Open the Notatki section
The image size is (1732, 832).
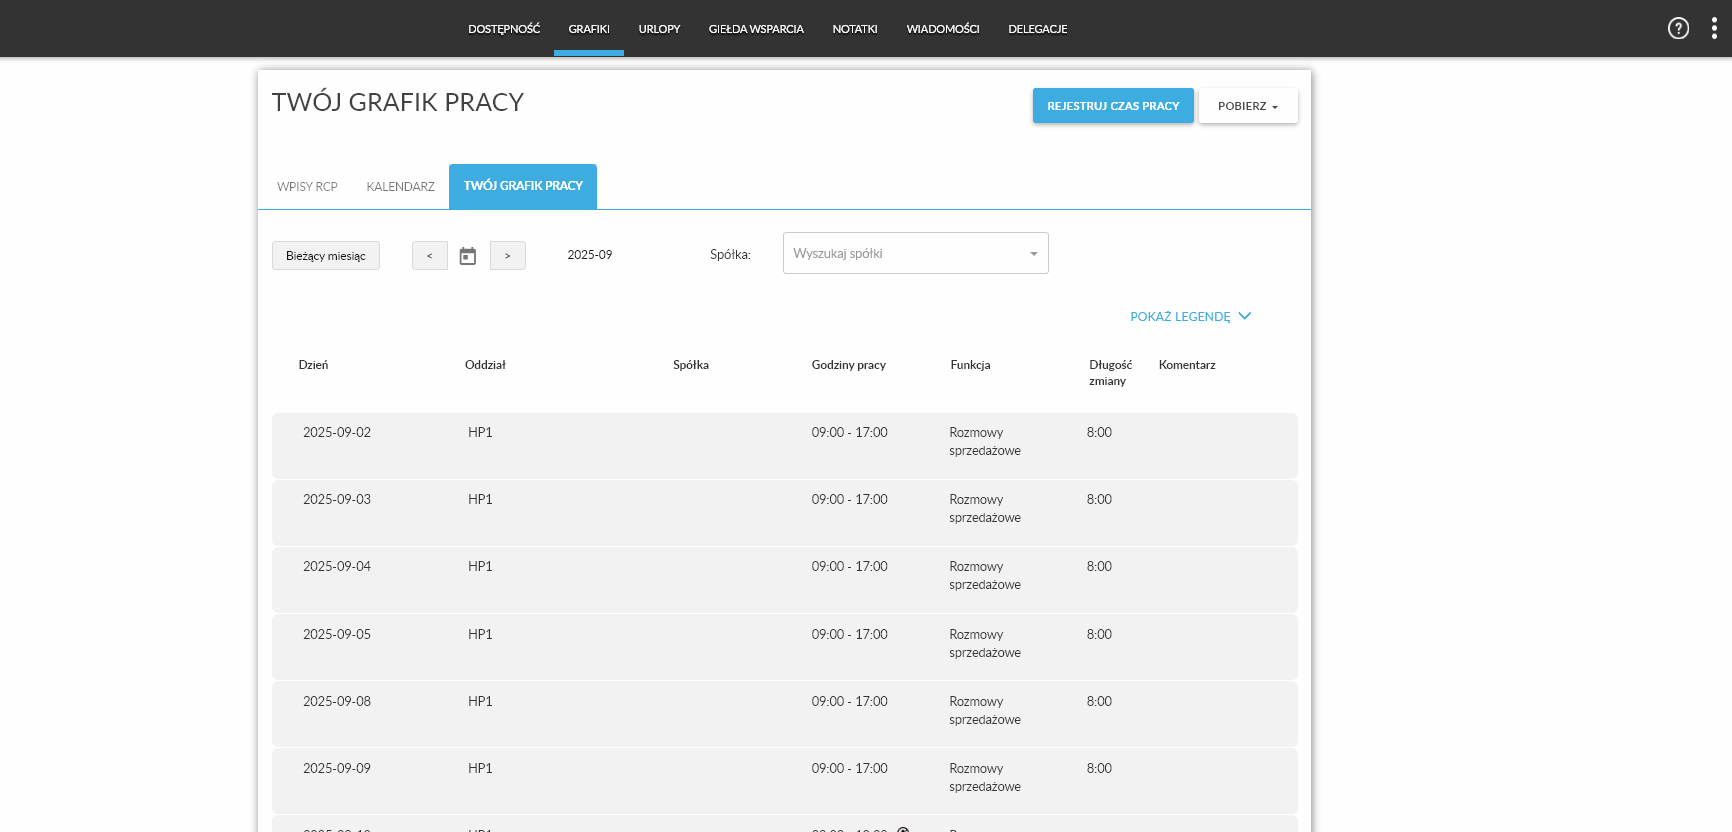coord(855,29)
